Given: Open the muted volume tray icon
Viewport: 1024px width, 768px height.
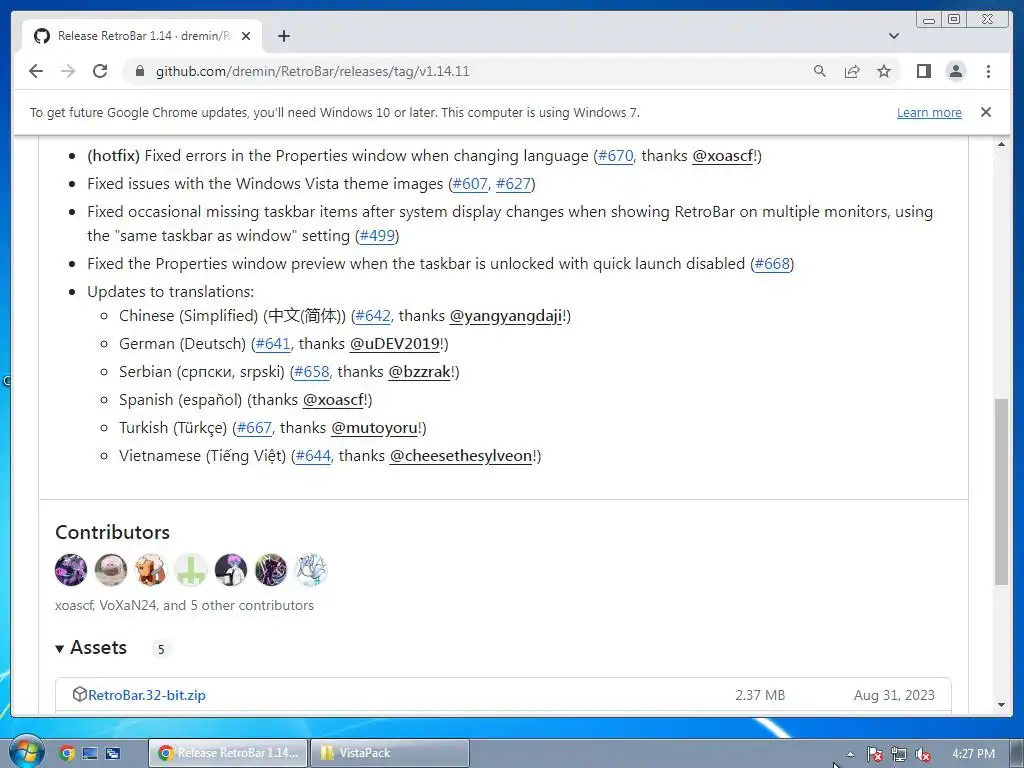Looking at the screenshot, I should click(923, 754).
